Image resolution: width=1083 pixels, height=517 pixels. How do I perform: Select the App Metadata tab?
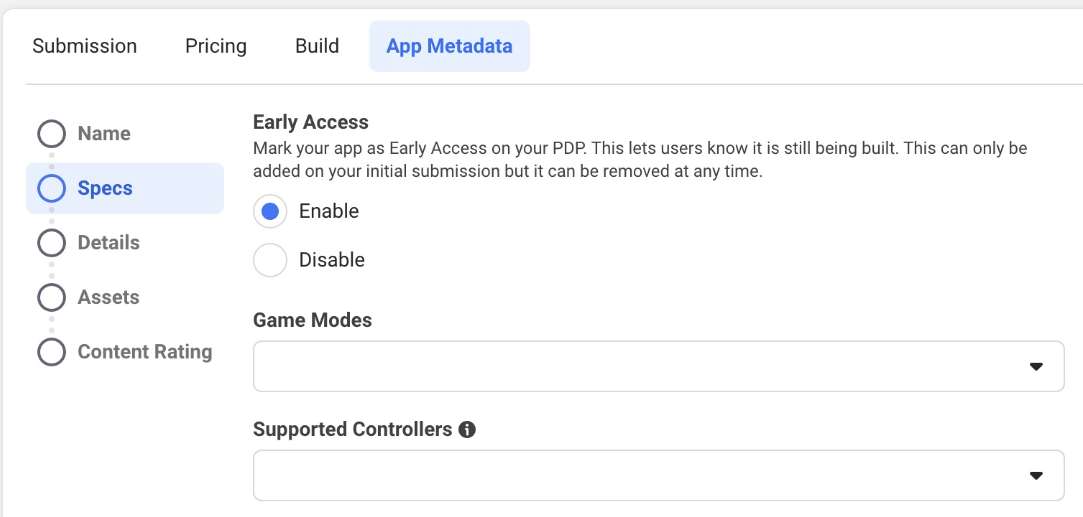click(450, 46)
